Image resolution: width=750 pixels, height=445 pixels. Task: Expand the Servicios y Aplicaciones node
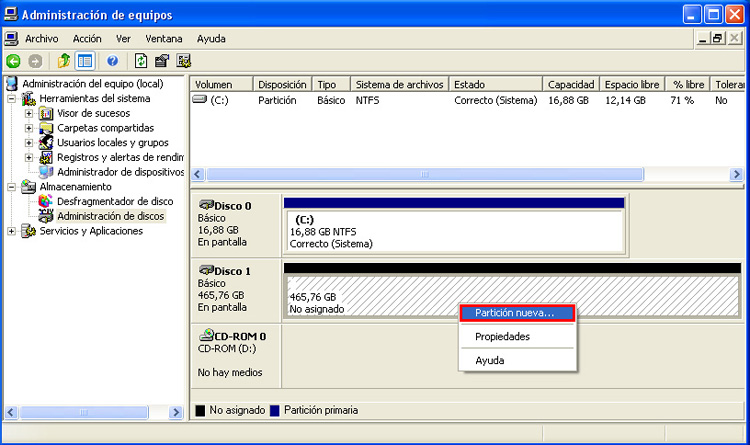pos(11,232)
